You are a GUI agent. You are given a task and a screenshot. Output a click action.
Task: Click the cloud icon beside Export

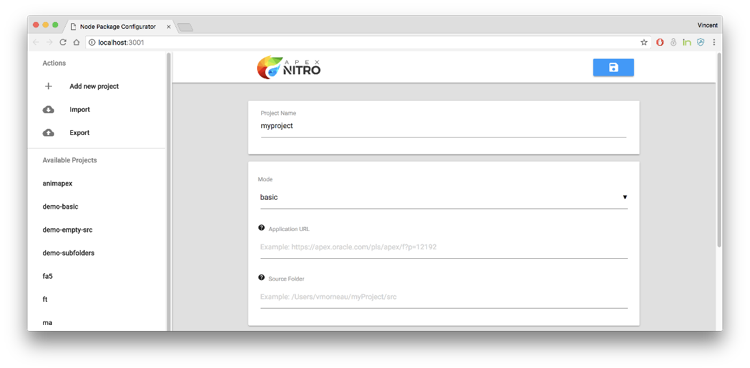(x=48, y=133)
